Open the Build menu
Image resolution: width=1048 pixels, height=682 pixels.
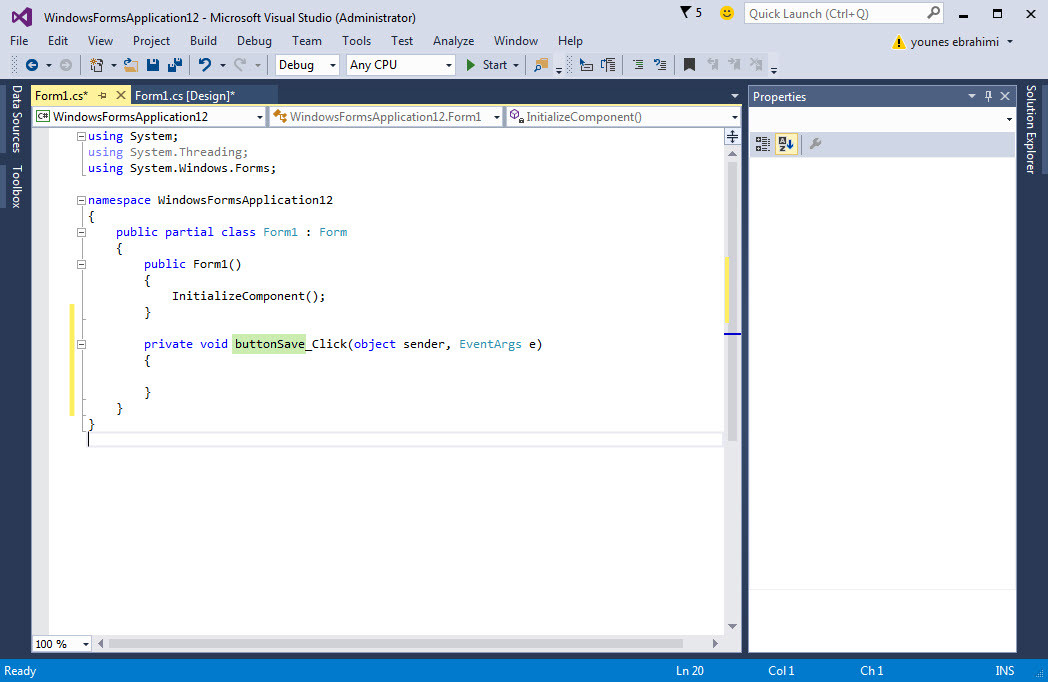203,41
